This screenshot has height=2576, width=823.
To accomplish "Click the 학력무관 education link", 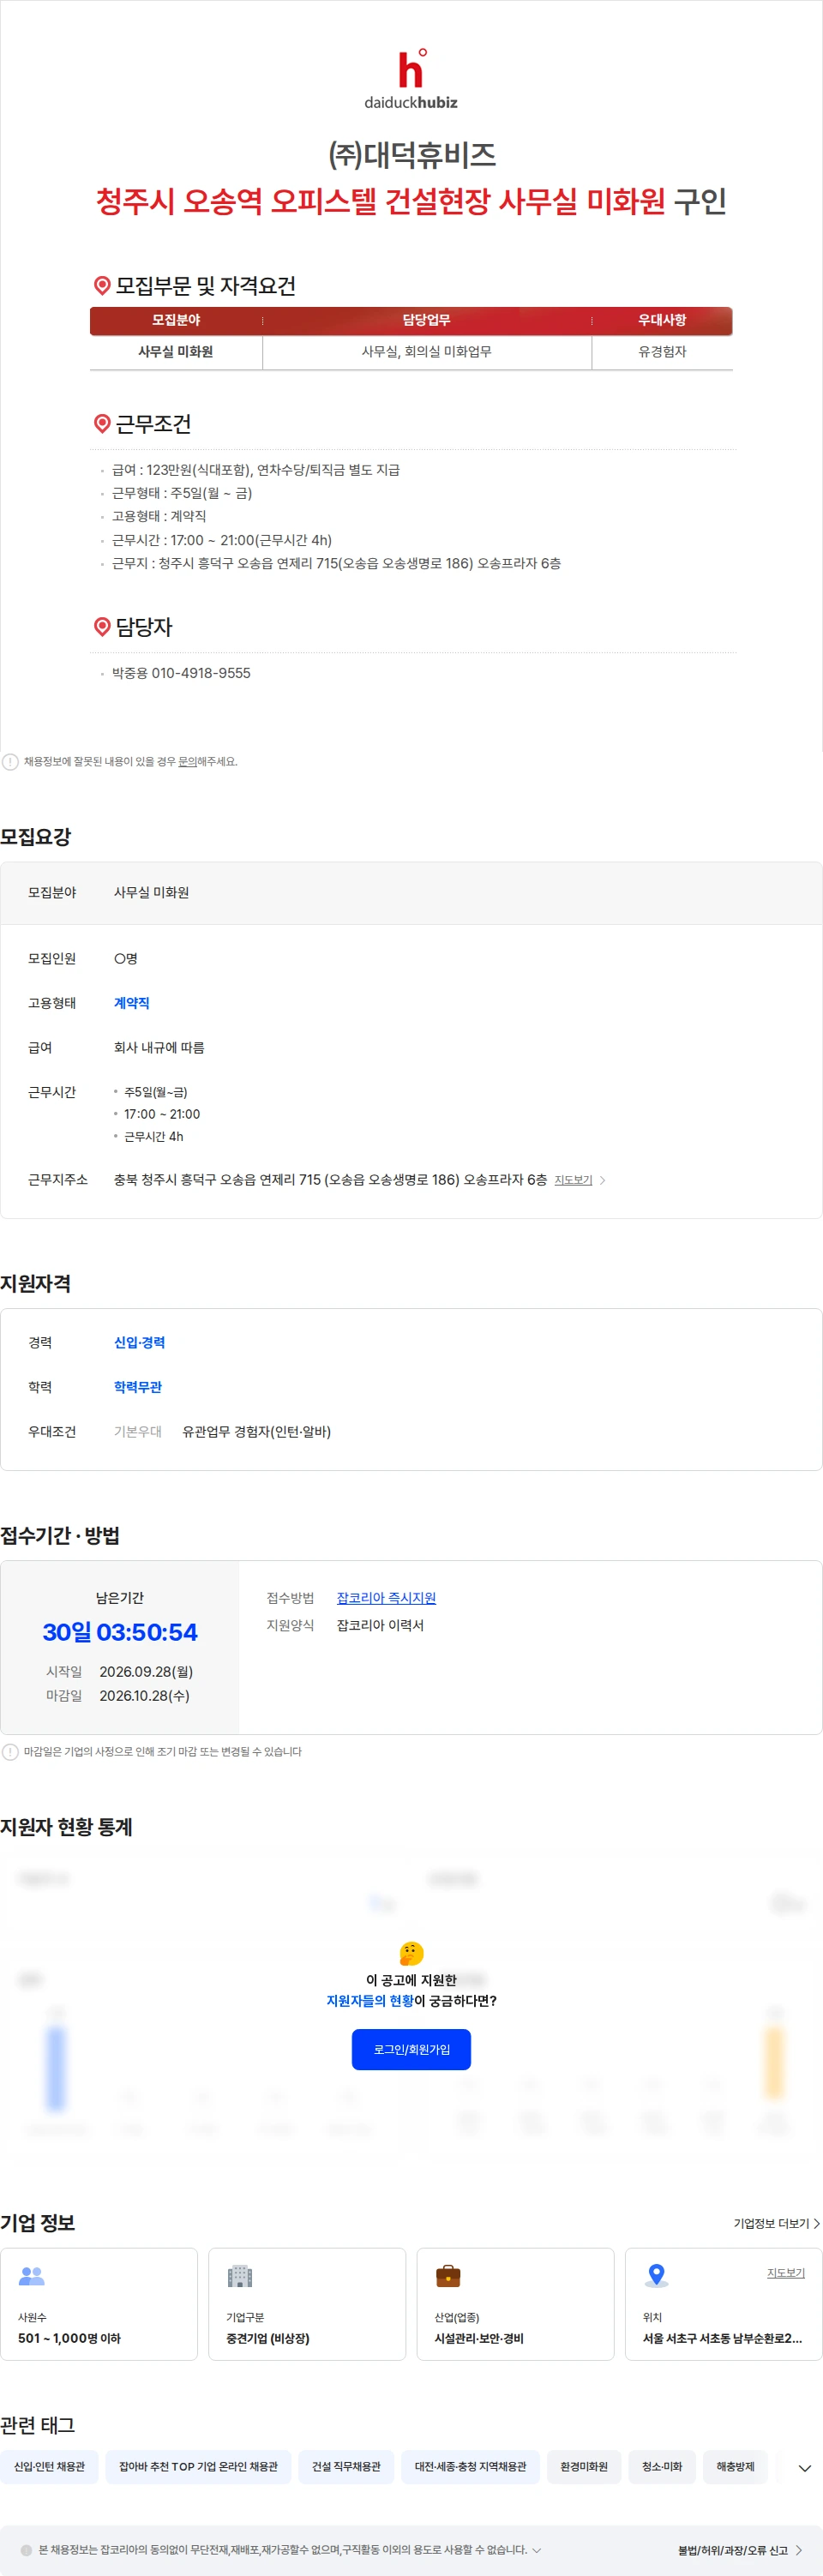I will (137, 1387).
